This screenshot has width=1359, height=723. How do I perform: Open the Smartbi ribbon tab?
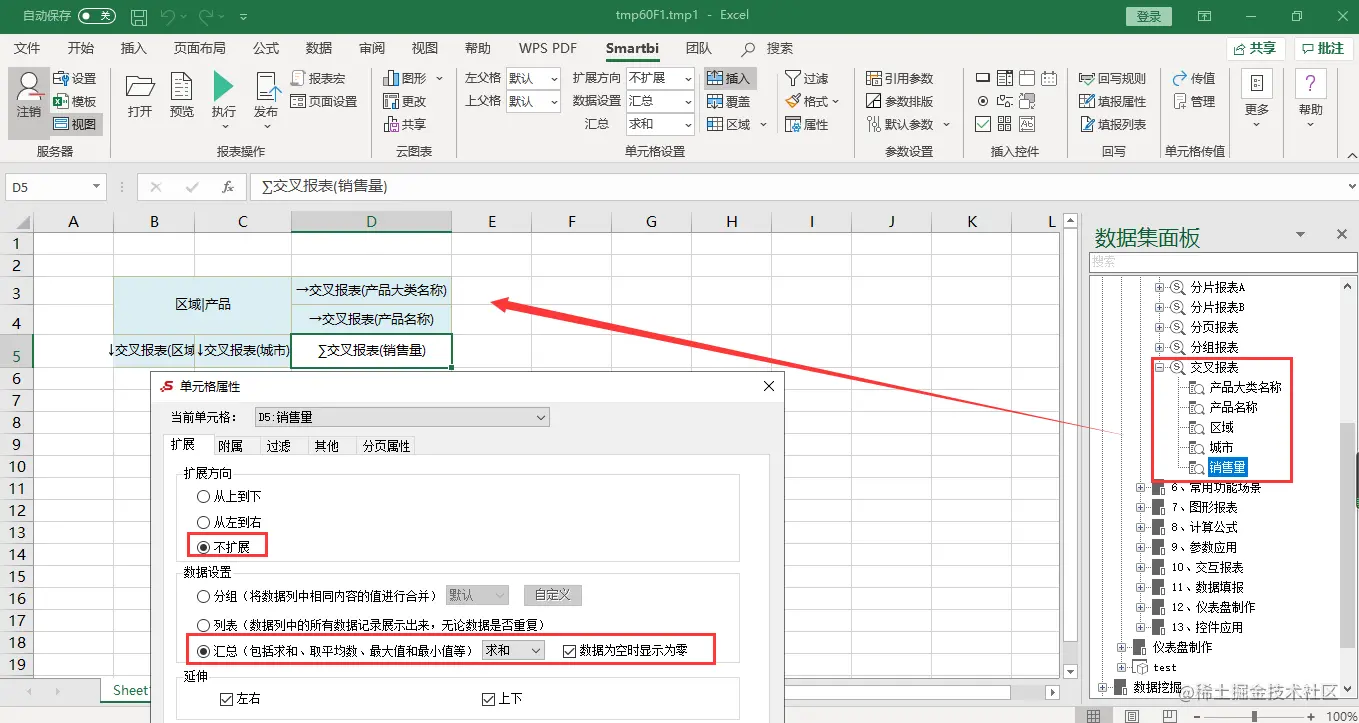pyautogui.click(x=631, y=47)
